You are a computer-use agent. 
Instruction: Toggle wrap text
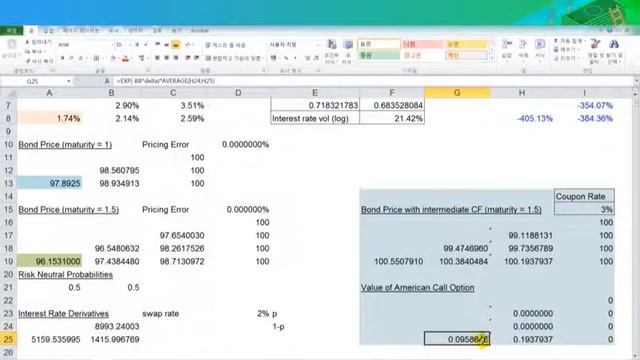pyautogui.click(x=225, y=44)
